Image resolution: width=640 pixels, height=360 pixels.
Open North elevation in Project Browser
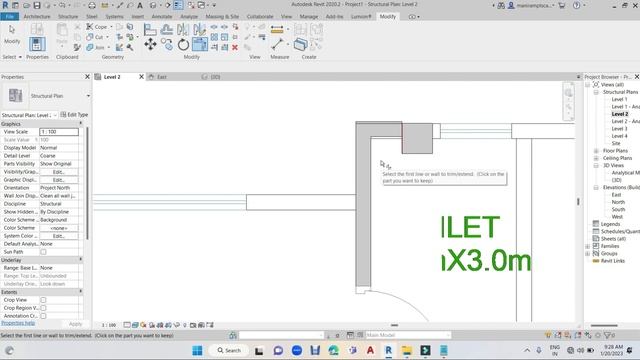[x=618, y=202]
